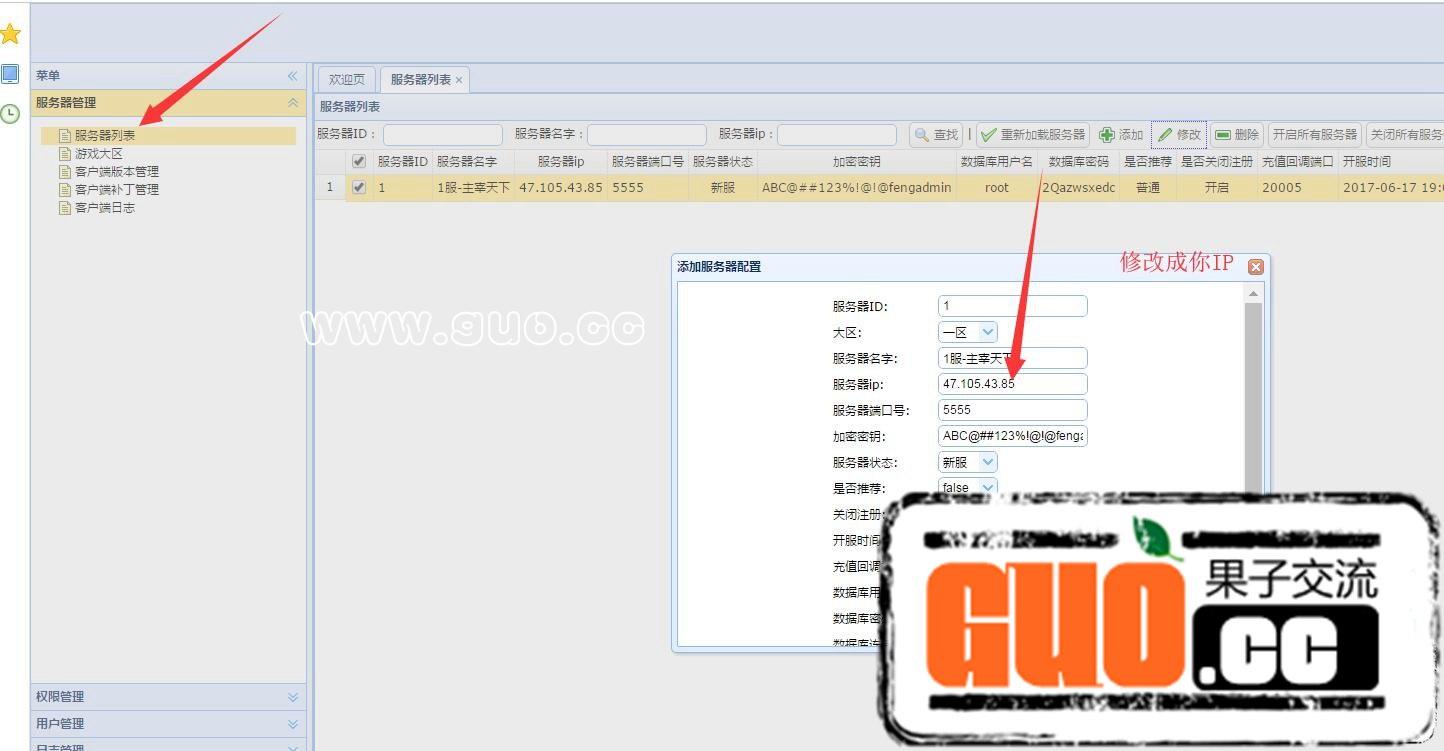Viewport: 1444px width, 751px height.
Task: Click the 添加 add button
Action: [1120, 135]
